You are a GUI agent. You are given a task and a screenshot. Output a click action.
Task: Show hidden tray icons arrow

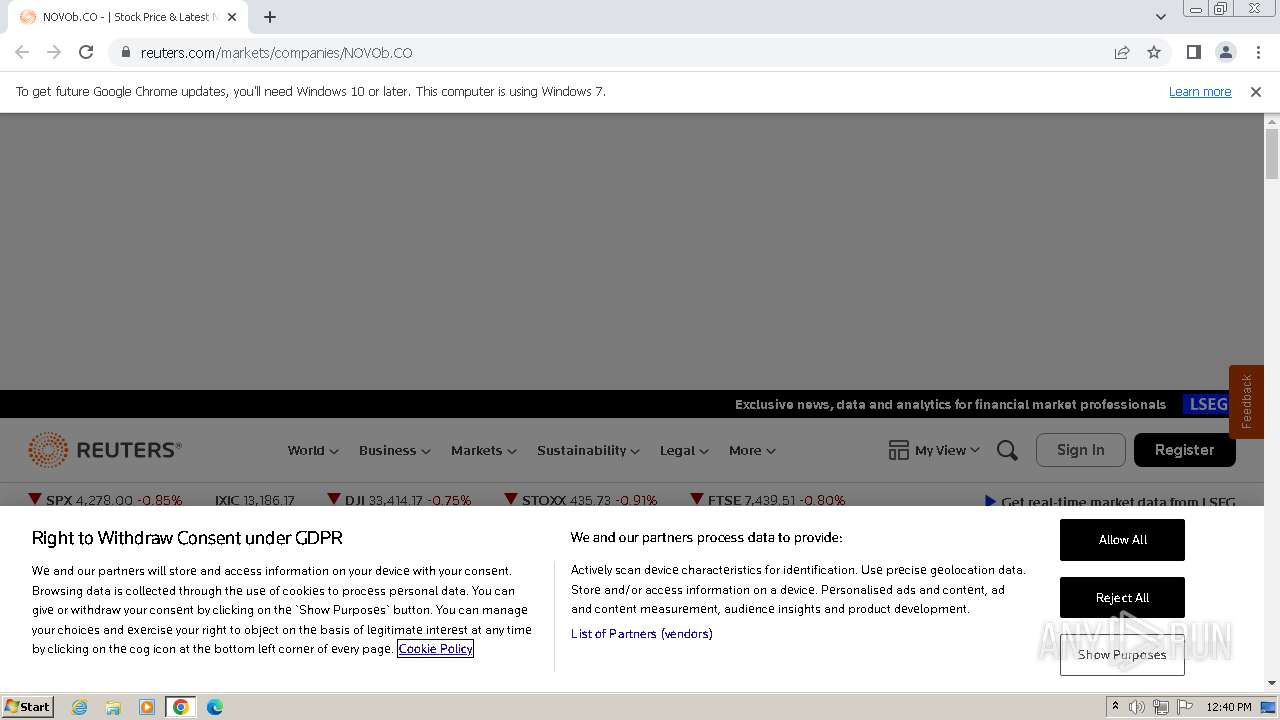pyautogui.click(x=1116, y=707)
